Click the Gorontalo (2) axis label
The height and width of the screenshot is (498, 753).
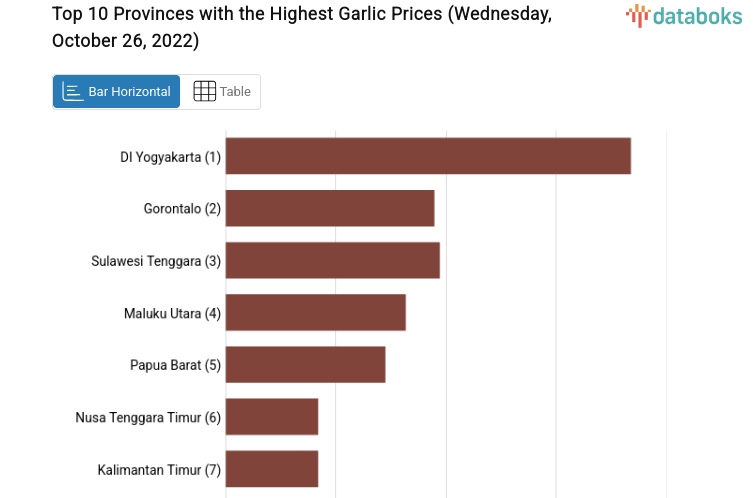click(x=182, y=209)
